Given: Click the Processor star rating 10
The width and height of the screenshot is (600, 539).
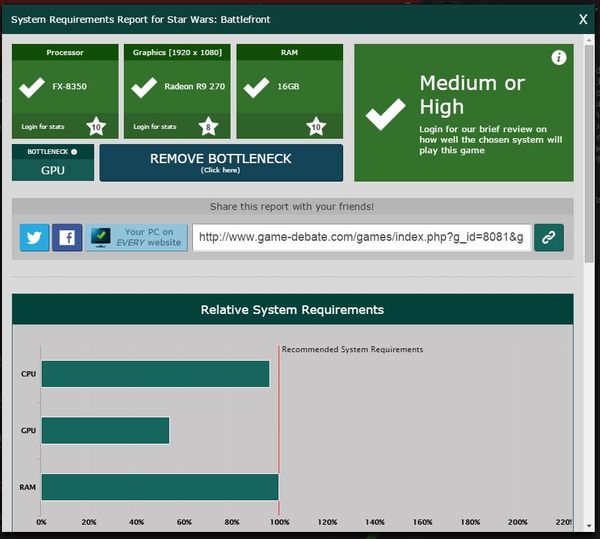Looking at the screenshot, I should pos(96,127).
